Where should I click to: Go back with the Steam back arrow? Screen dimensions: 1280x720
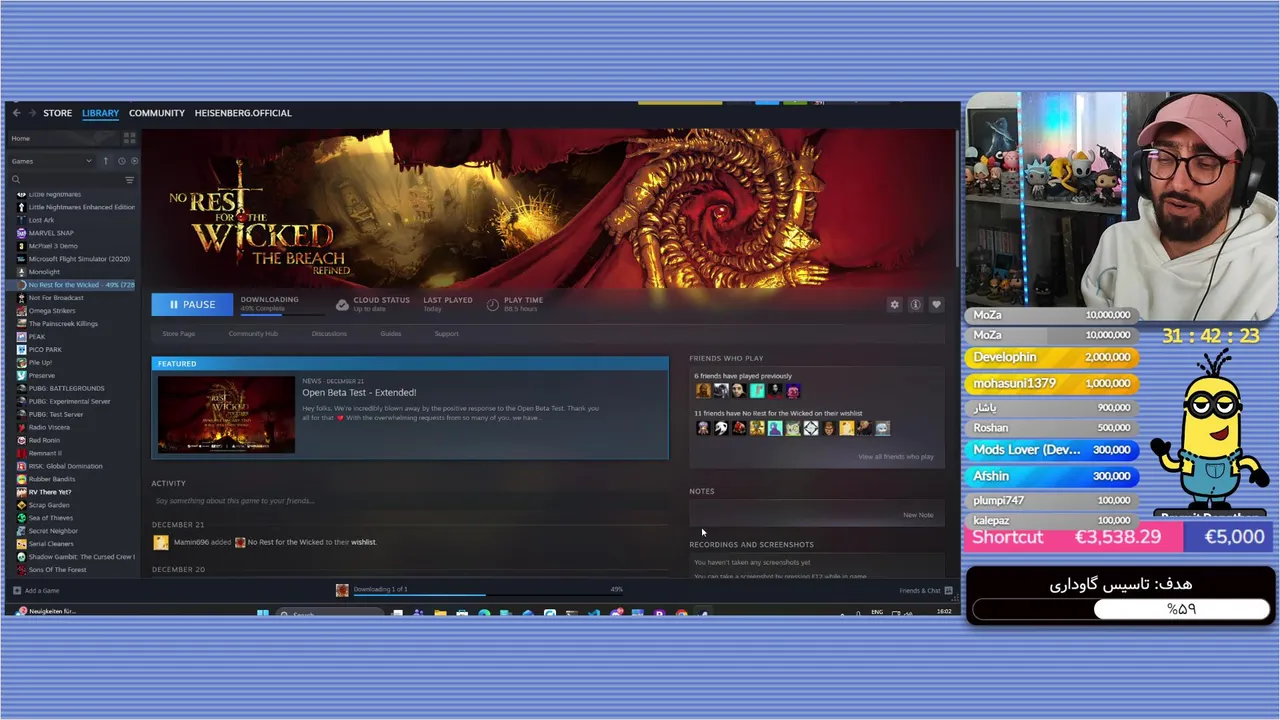[x=17, y=113]
